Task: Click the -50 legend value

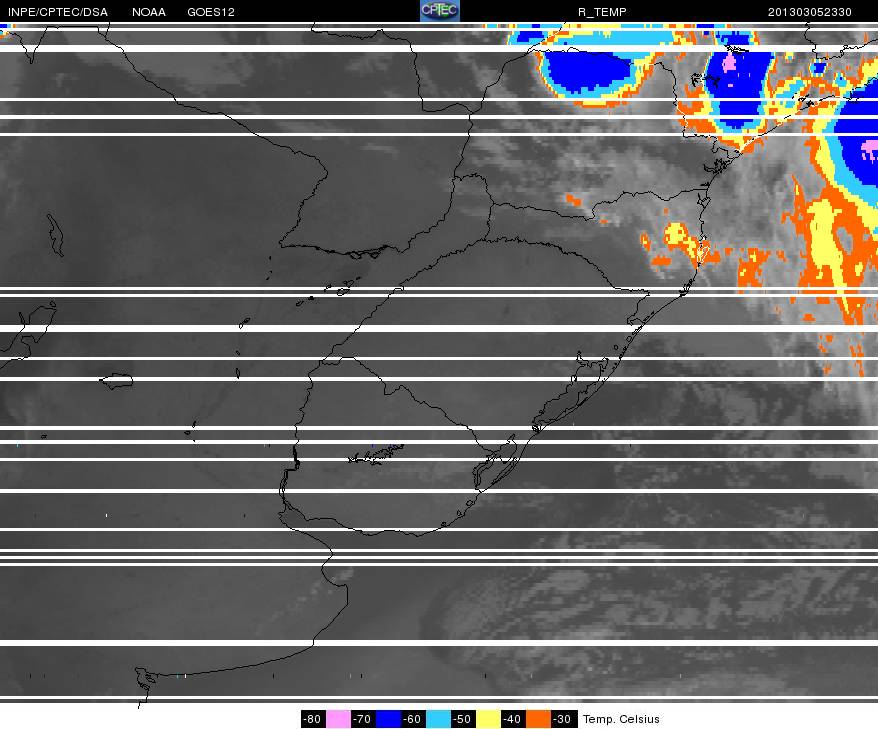Action: coord(463,719)
